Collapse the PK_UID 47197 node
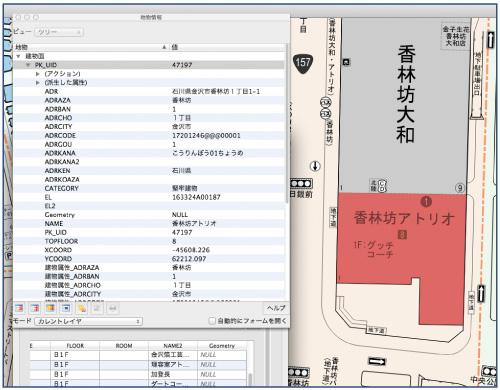 tap(28, 65)
